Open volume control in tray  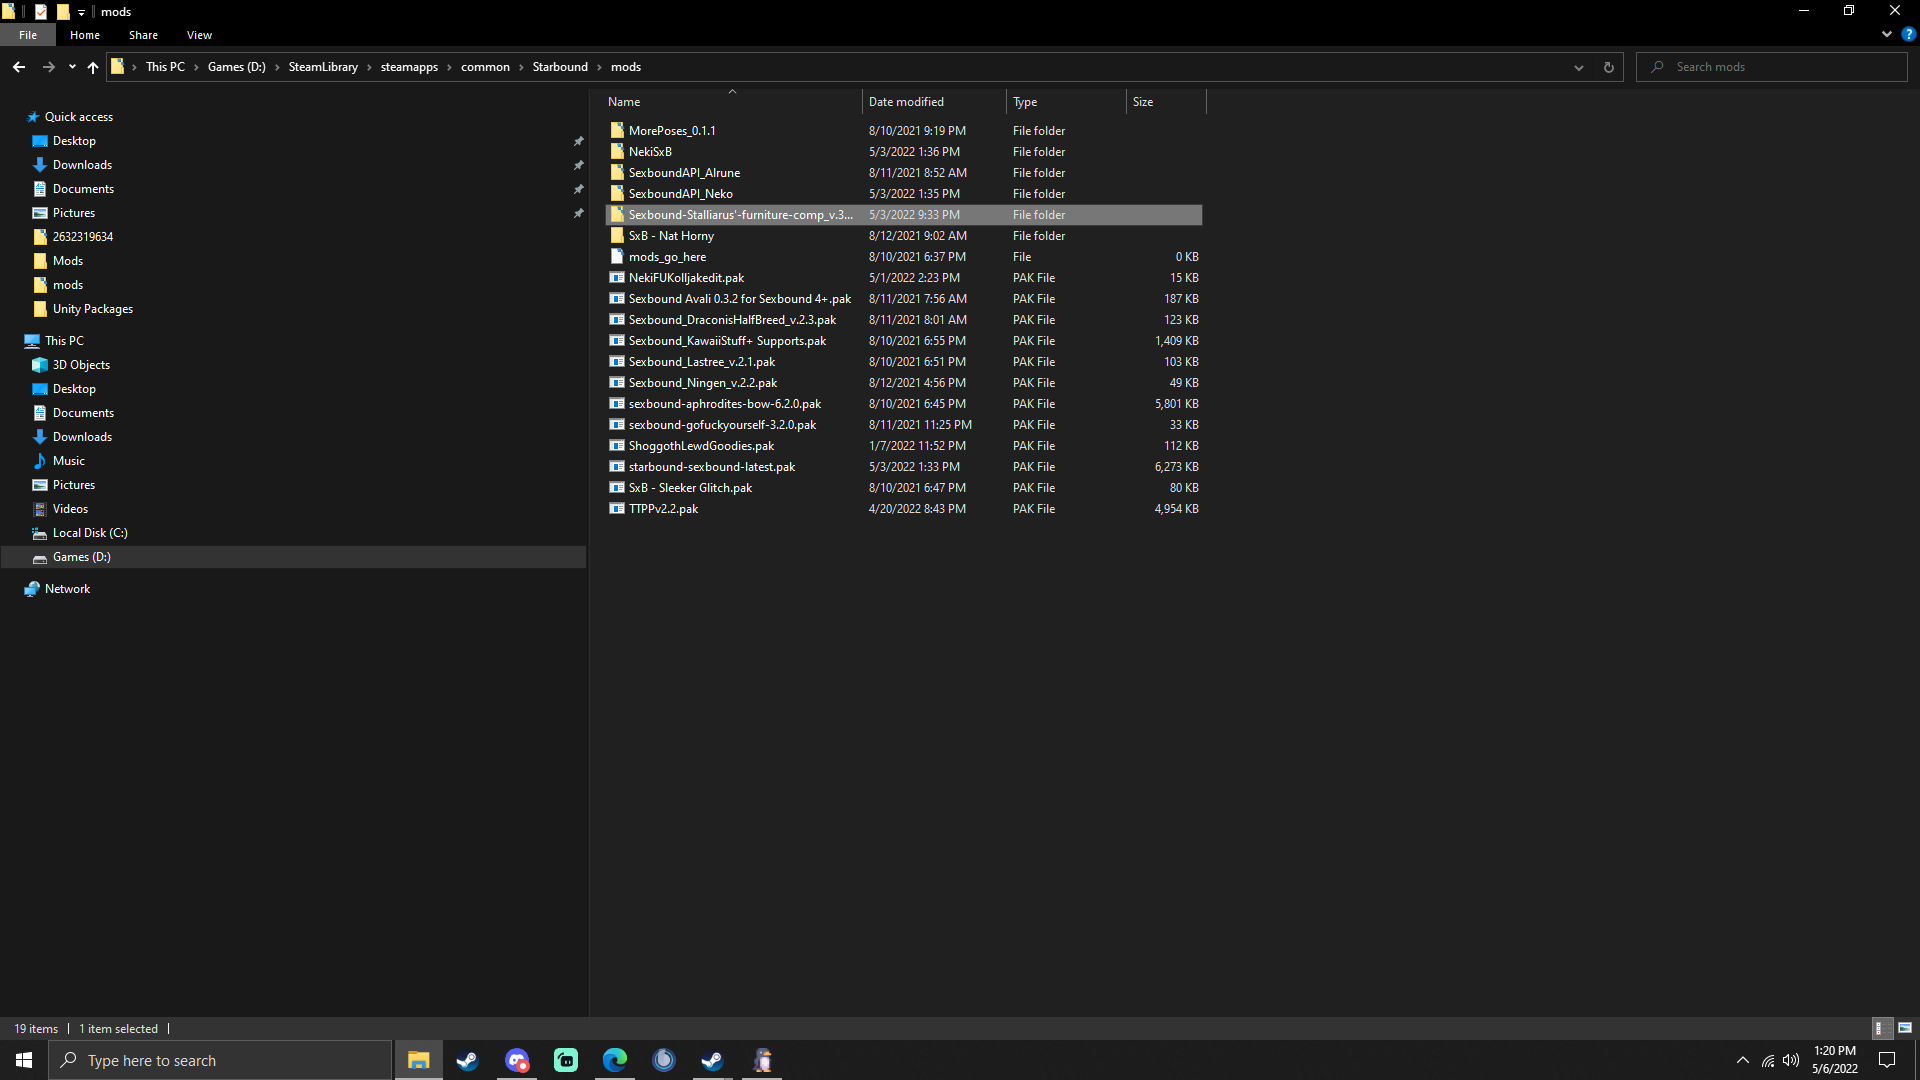pos(1791,1060)
